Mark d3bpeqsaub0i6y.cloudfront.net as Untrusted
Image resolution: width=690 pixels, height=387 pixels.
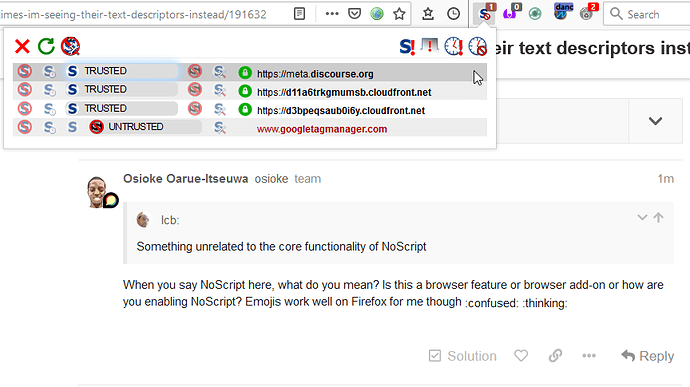[x=195, y=108]
